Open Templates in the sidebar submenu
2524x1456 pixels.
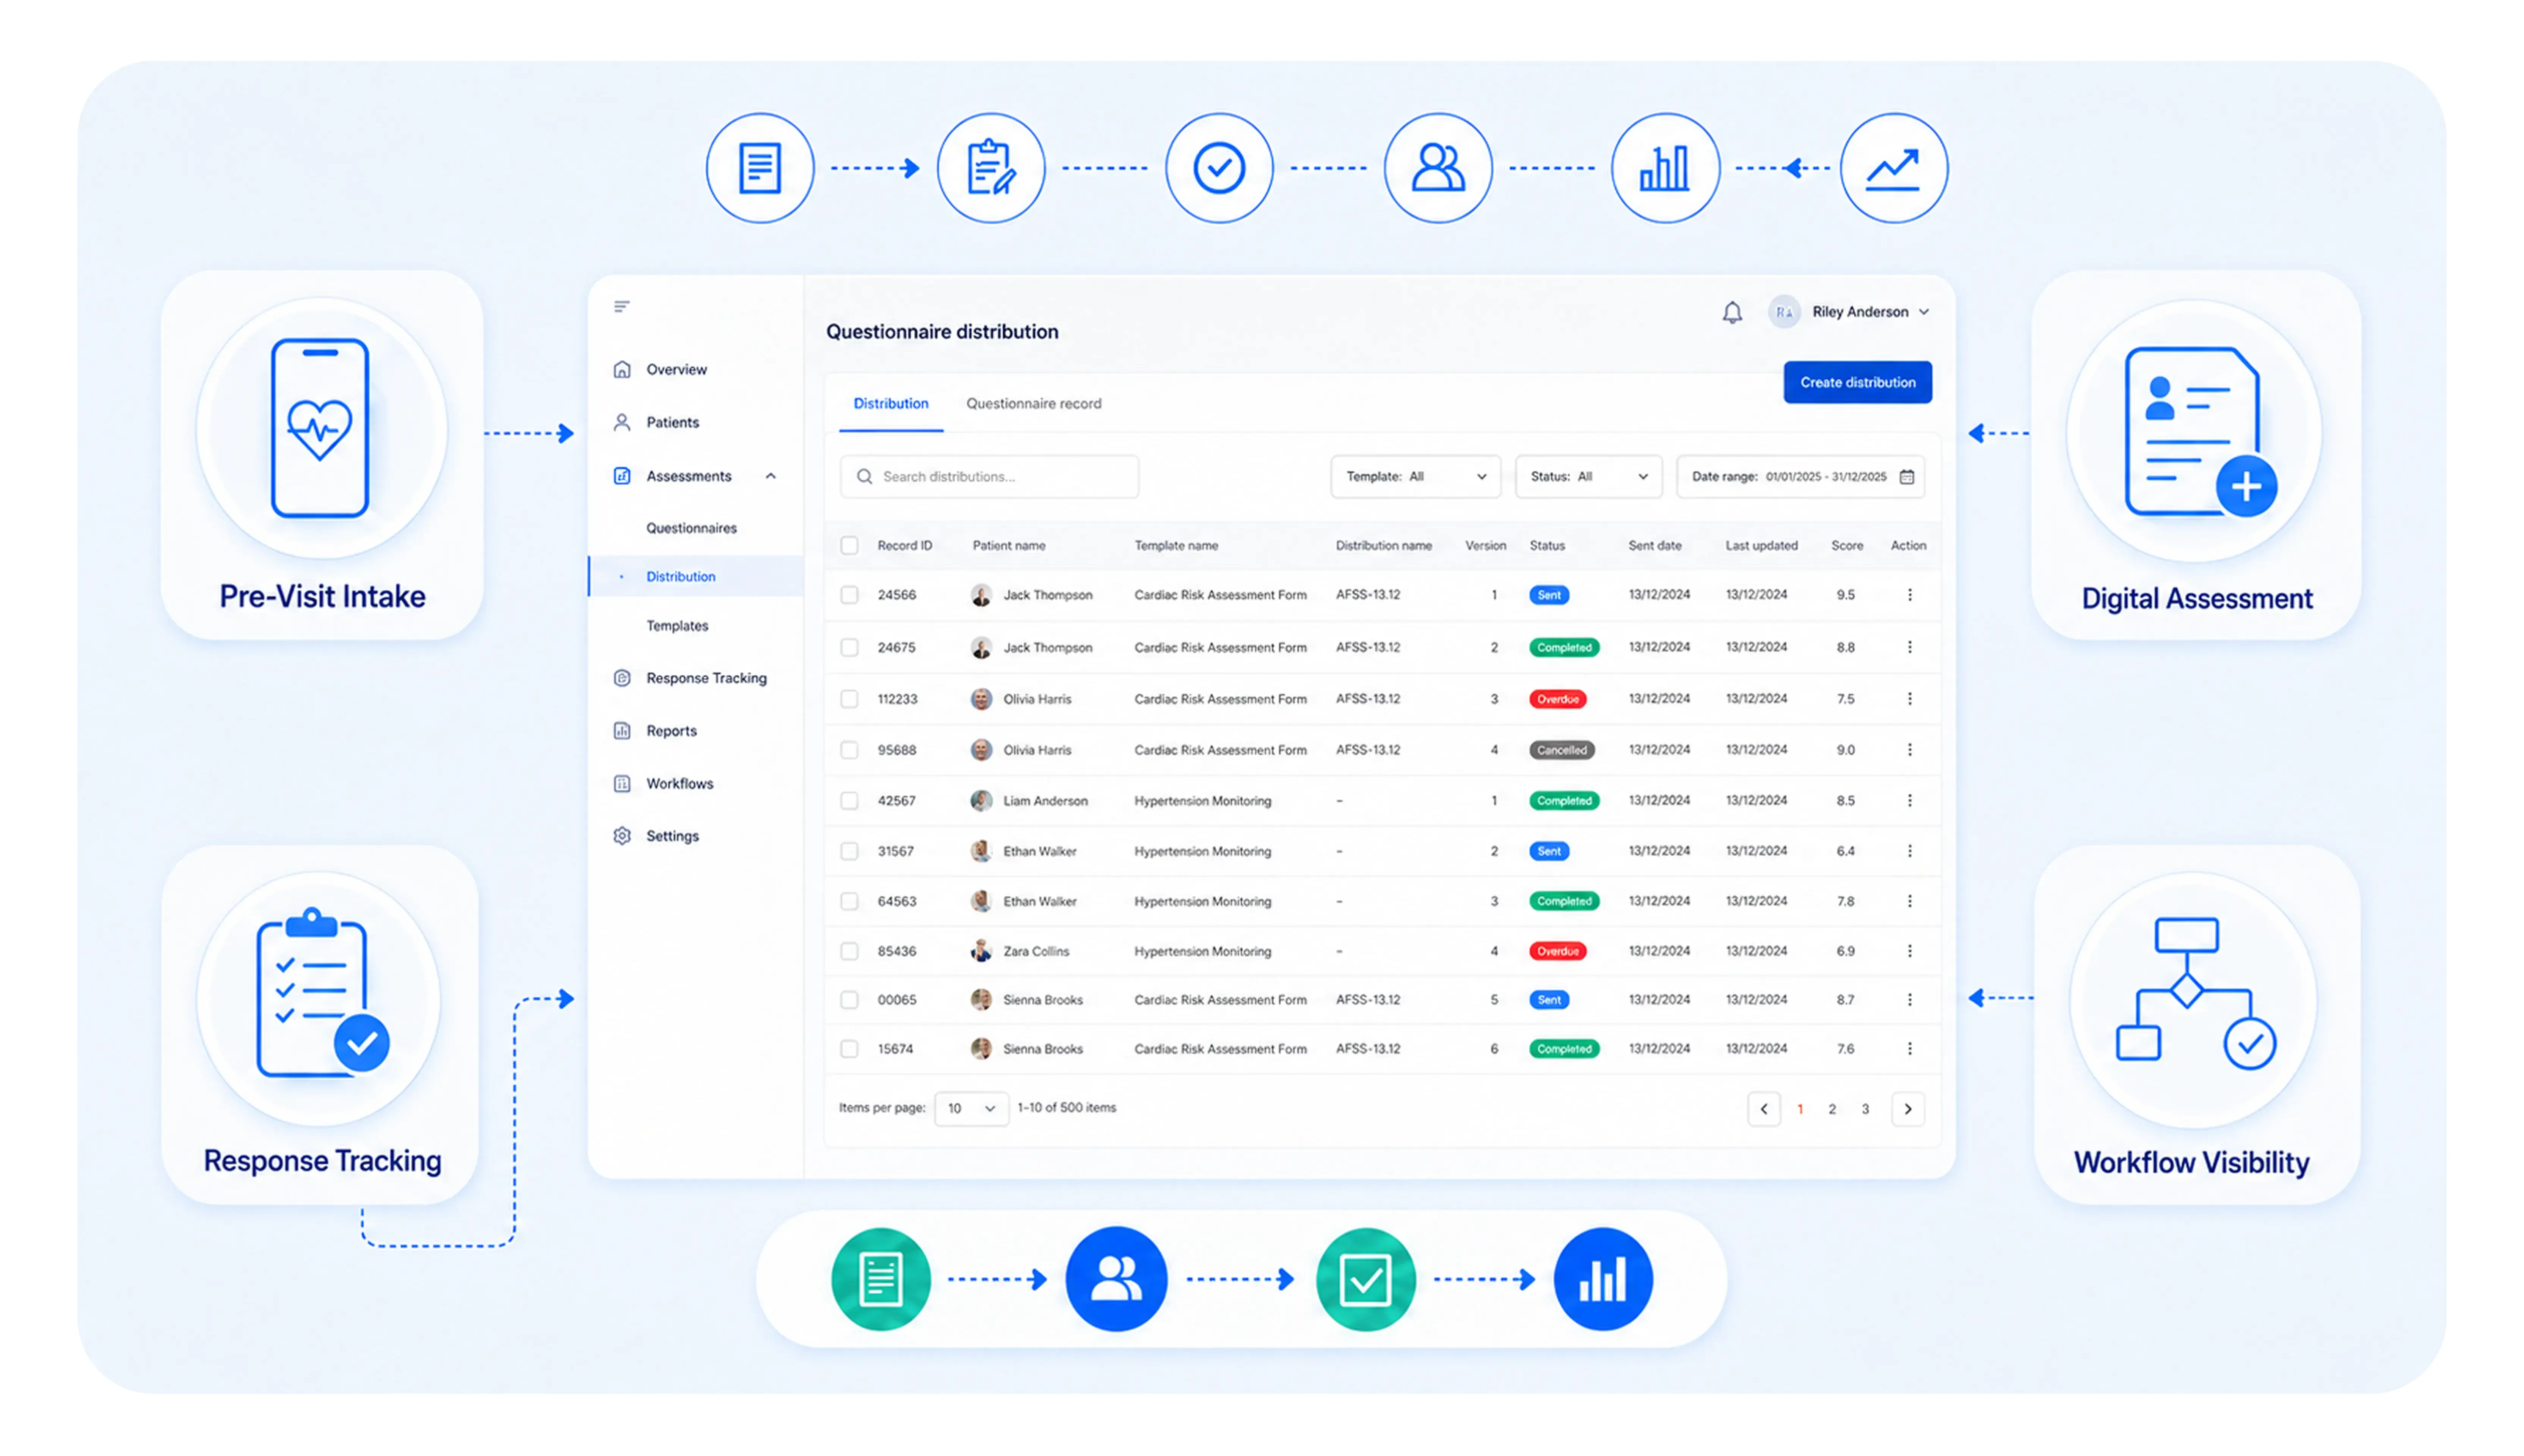[x=677, y=626]
